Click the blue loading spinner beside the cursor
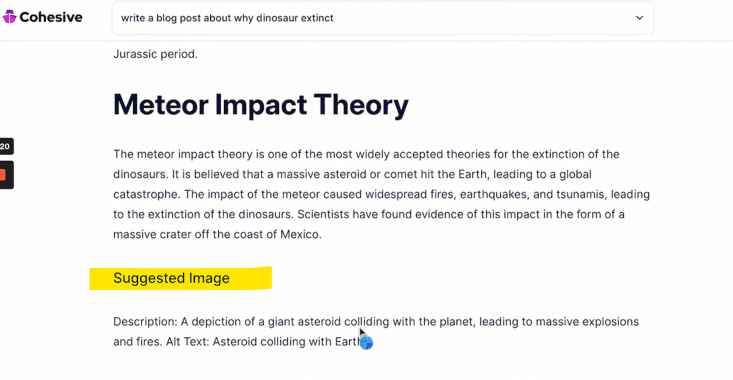 [367, 343]
